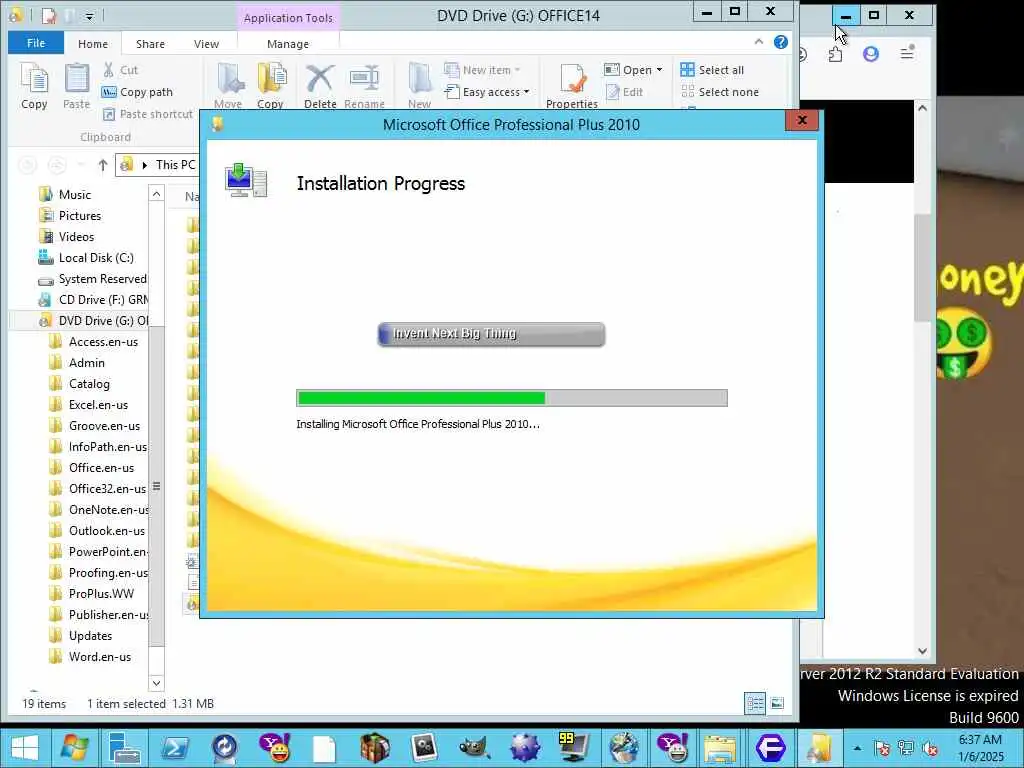Open the browser hamburger menu
This screenshot has height=768, width=1024.
tap(907, 53)
